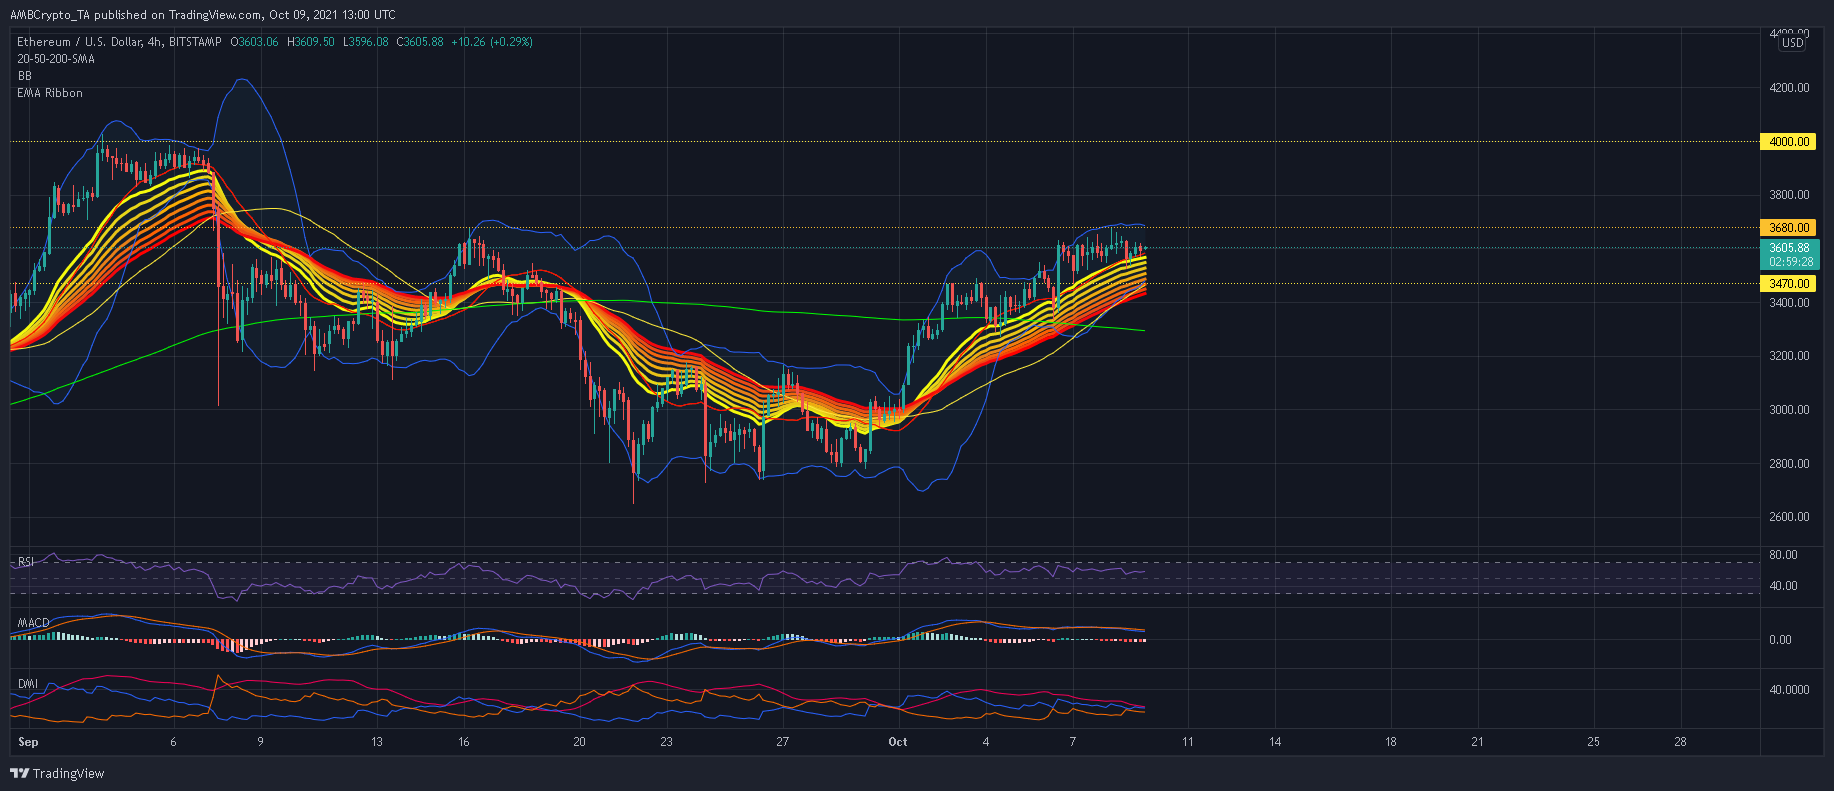The image size is (1834, 791).
Task: Click the open value O3603.06
Action: [254, 42]
